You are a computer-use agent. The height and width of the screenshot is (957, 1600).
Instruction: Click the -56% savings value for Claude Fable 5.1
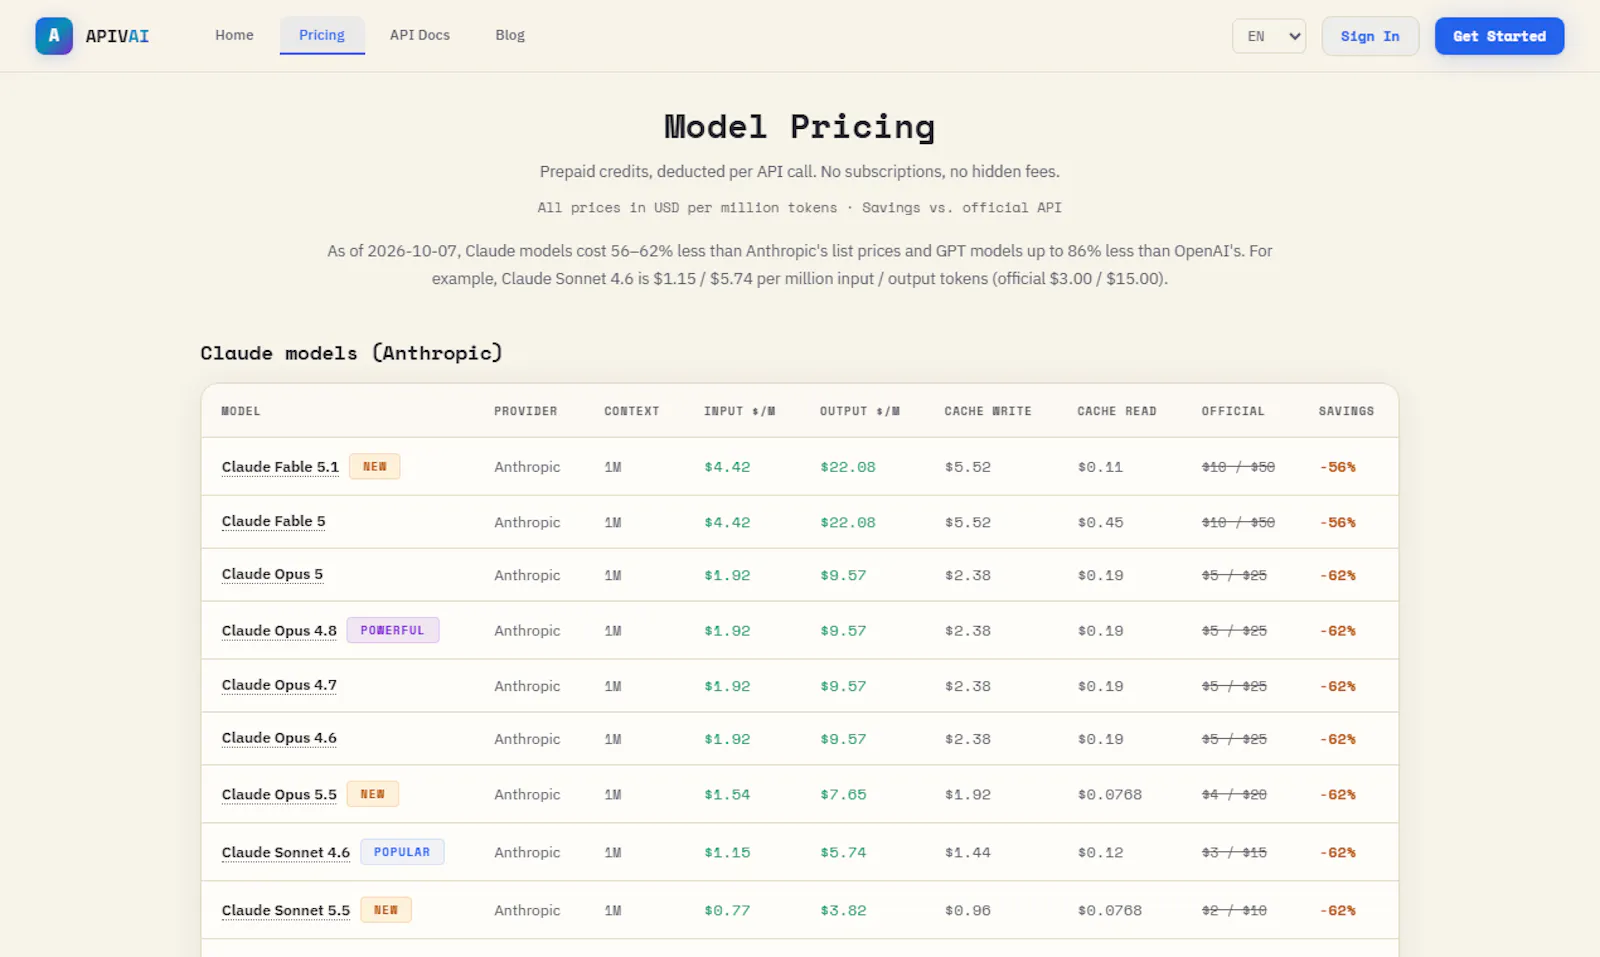coord(1338,467)
